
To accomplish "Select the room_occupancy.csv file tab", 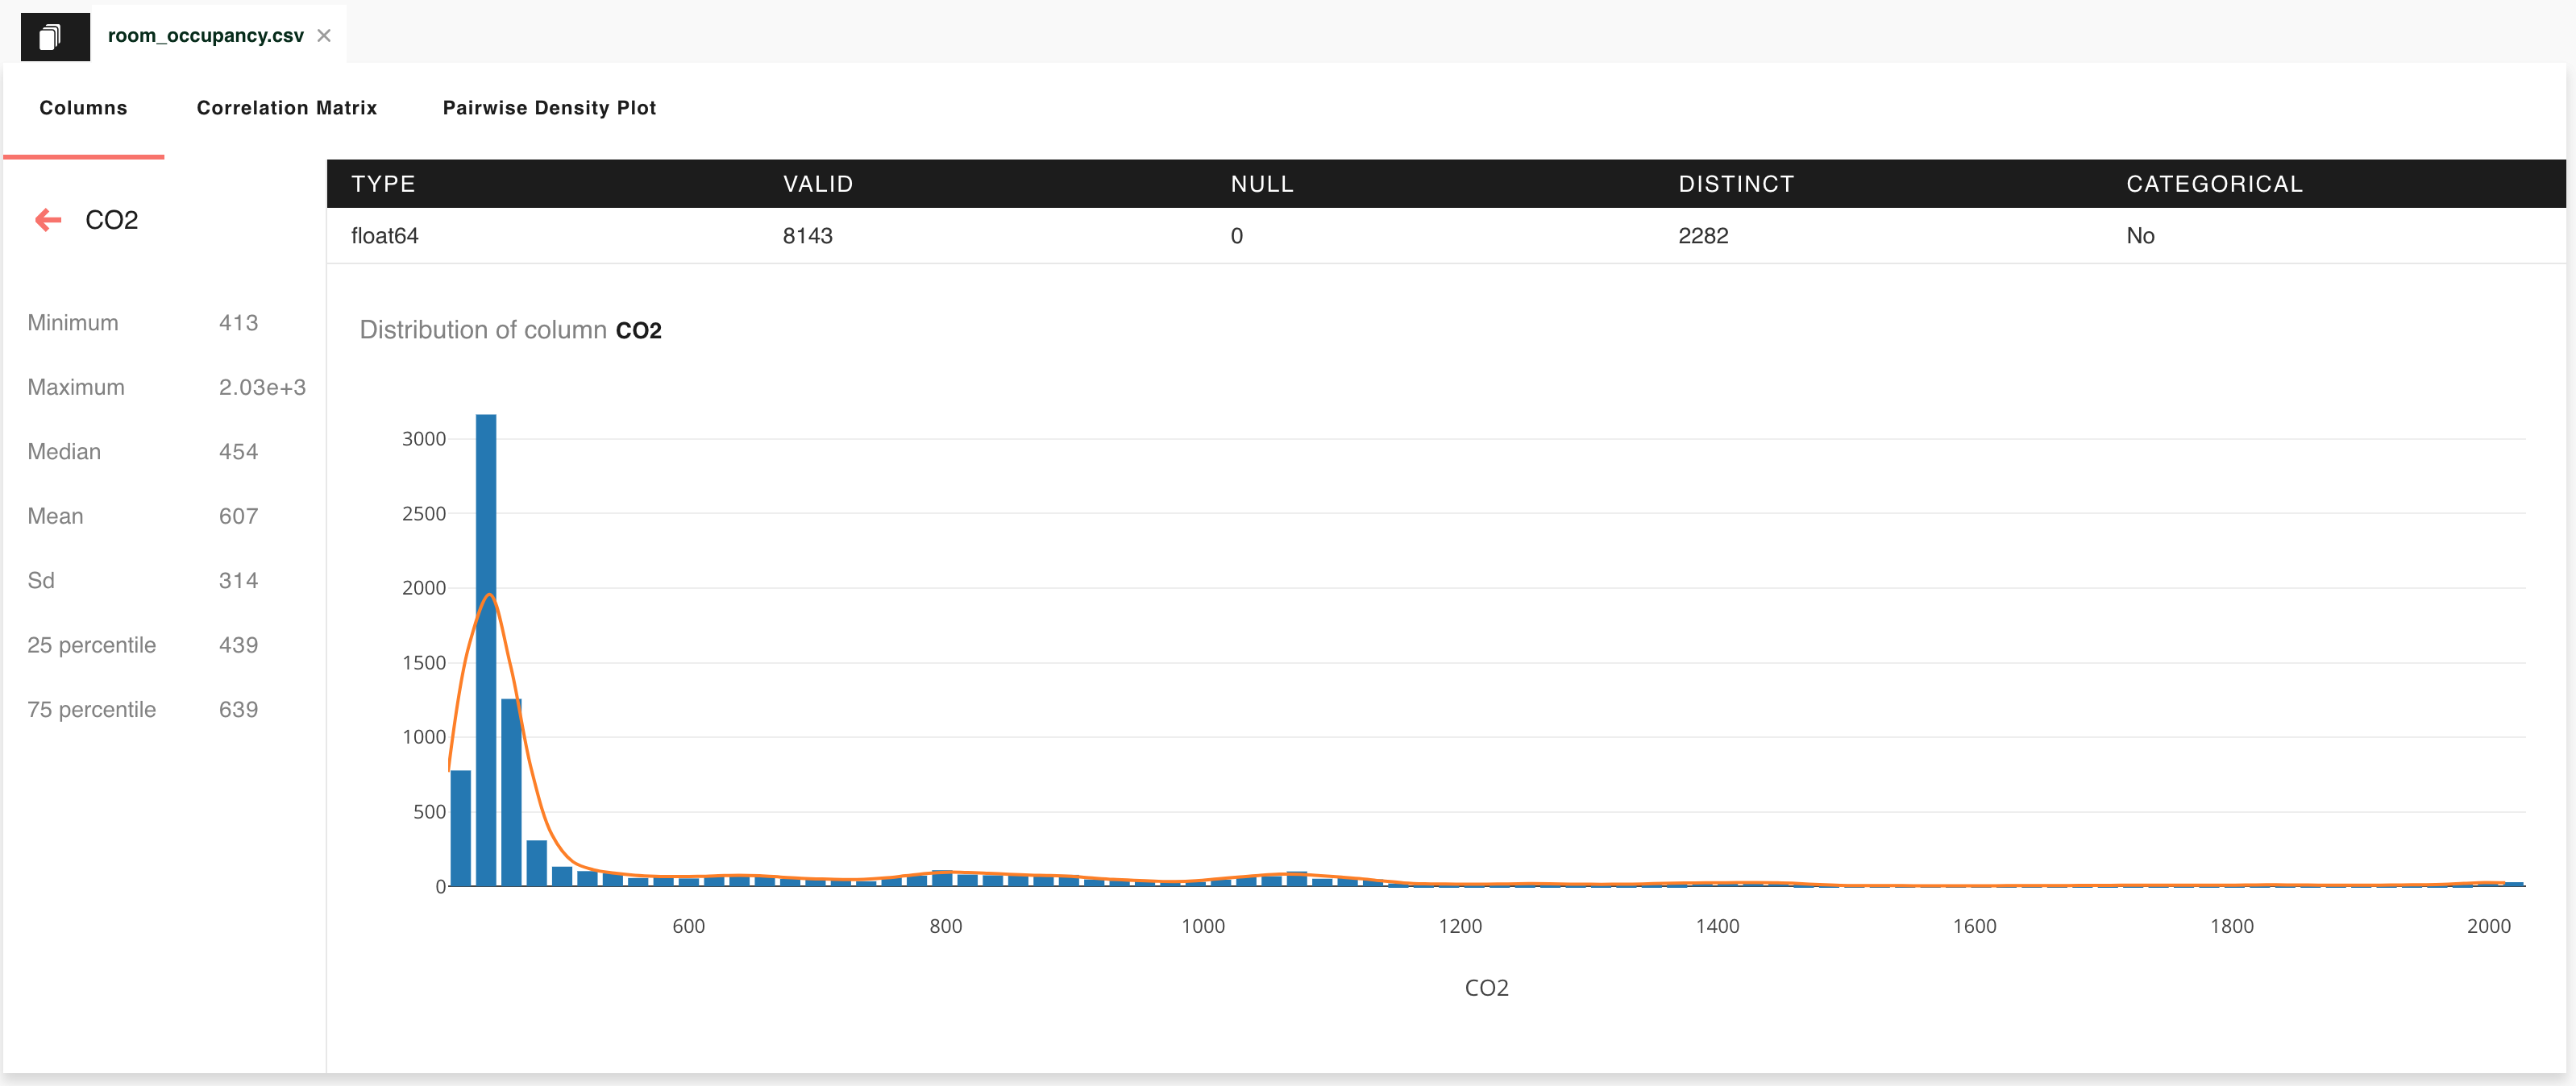I will click(x=205, y=36).
